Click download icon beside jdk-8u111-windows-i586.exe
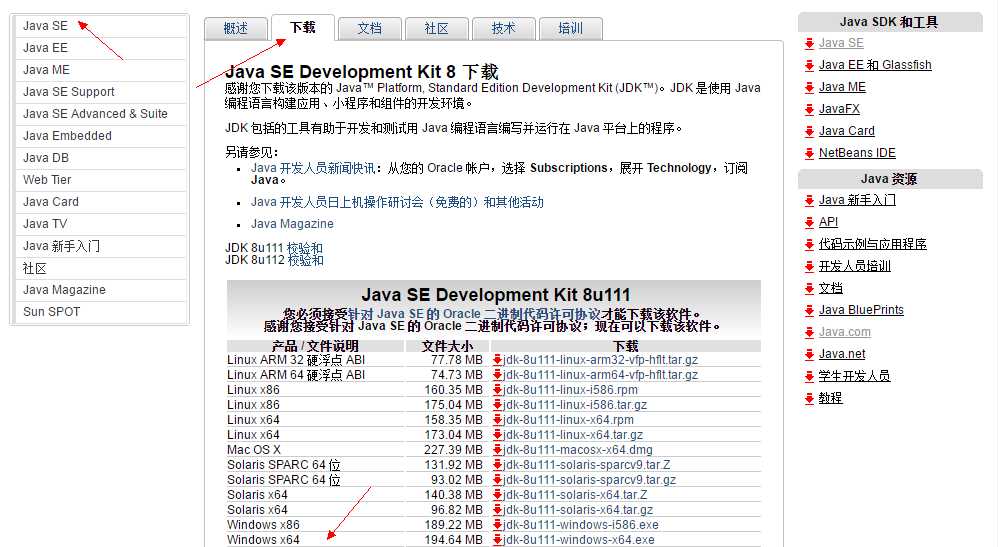 pos(497,525)
